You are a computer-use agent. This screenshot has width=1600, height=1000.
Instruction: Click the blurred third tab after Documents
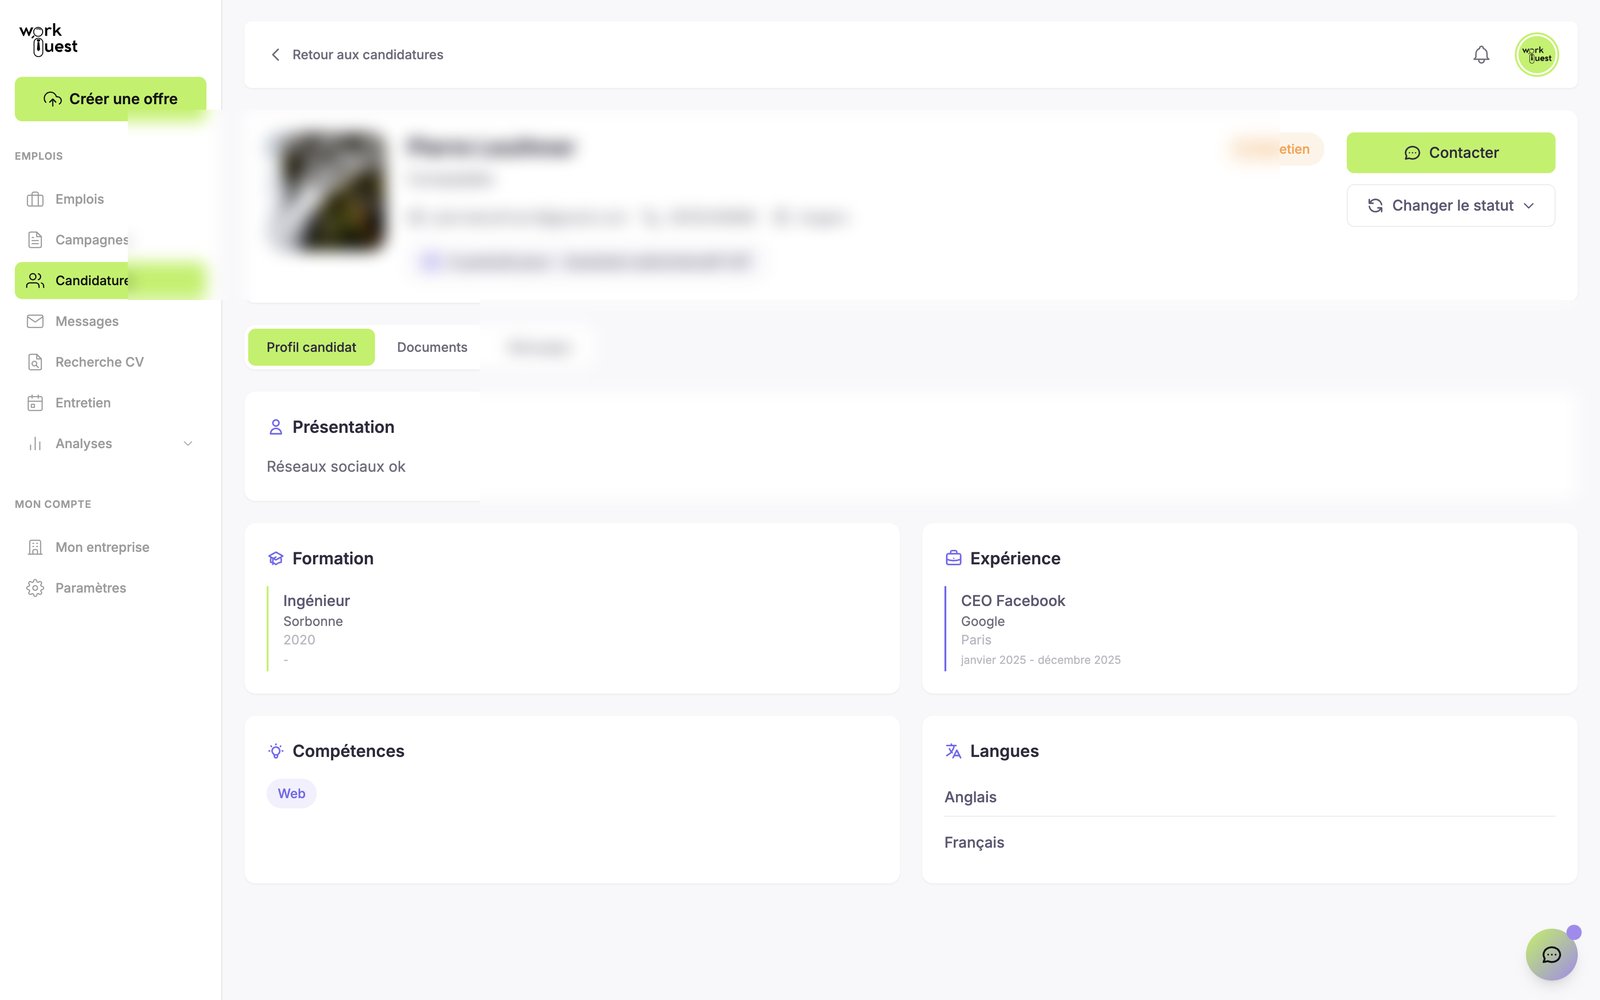click(x=539, y=347)
